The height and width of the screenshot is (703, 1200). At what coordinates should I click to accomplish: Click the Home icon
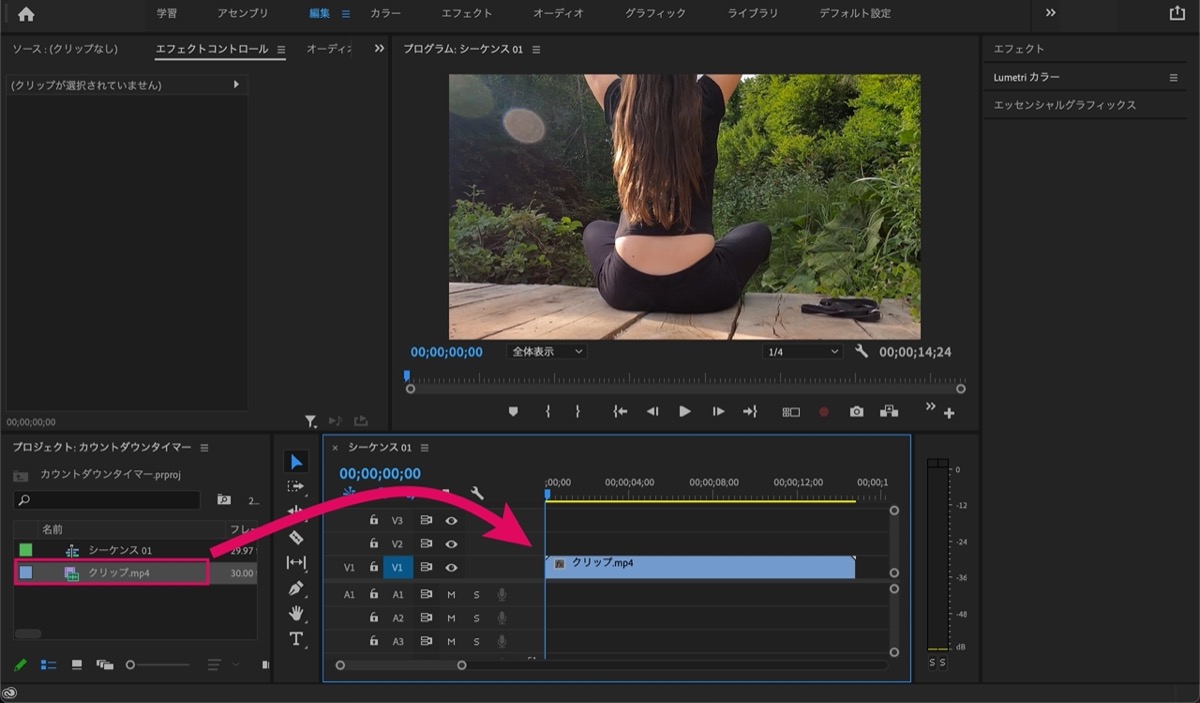[26, 14]
